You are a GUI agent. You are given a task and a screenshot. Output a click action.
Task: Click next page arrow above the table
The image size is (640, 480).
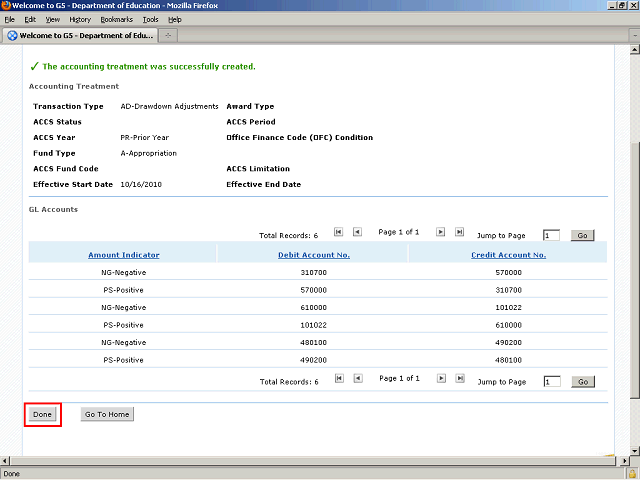click(x=440, y=232)
